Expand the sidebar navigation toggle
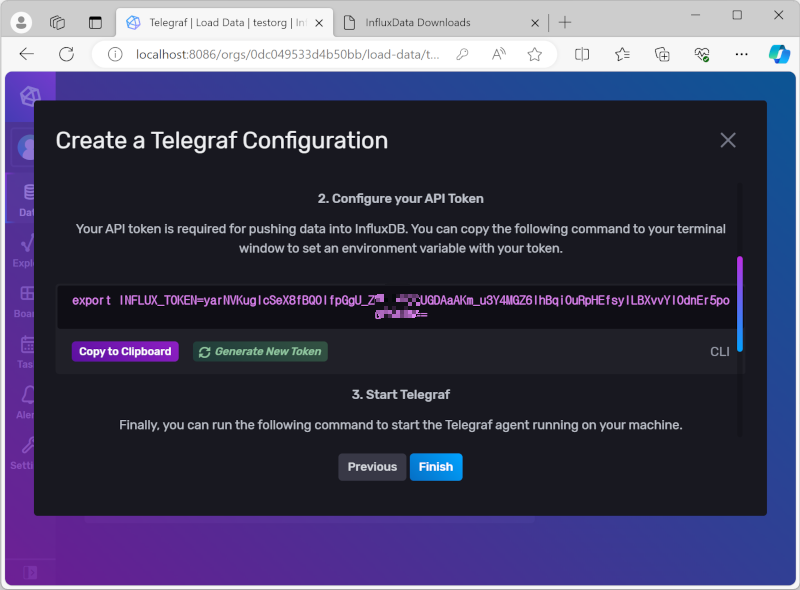 [30, 572]
